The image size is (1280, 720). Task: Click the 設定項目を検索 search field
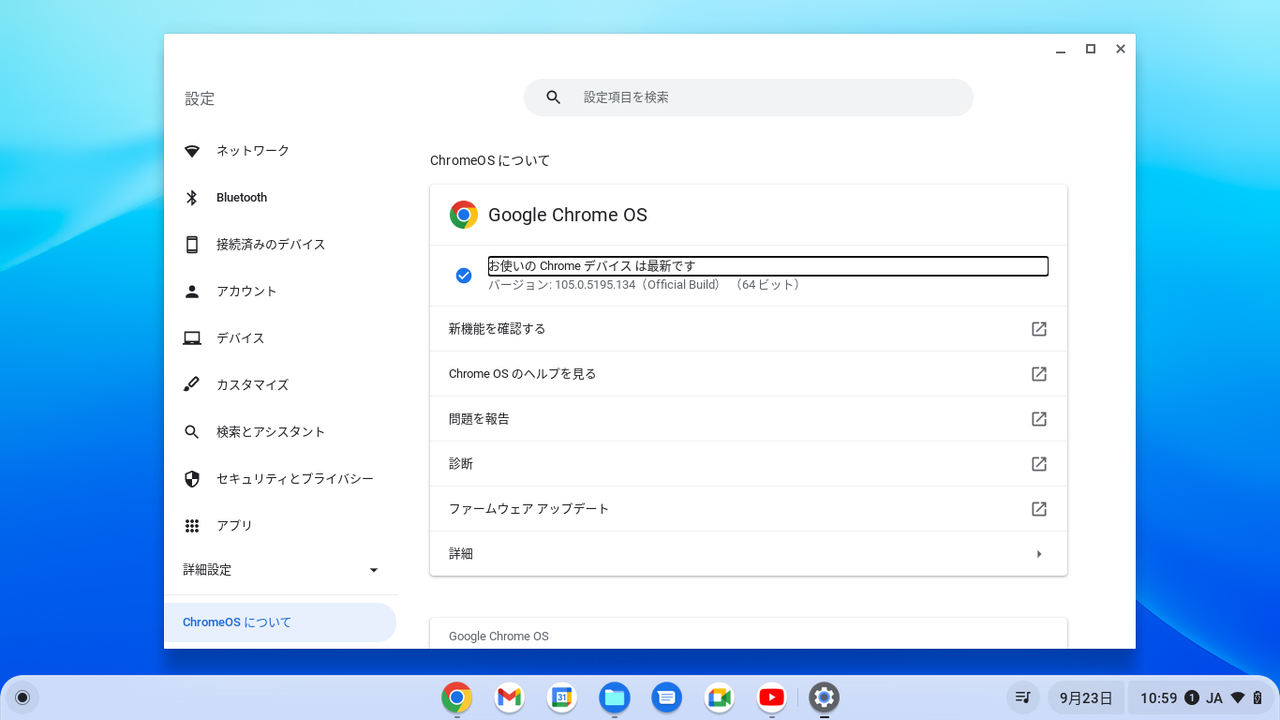pyautogui.click(x=748, y=97)
